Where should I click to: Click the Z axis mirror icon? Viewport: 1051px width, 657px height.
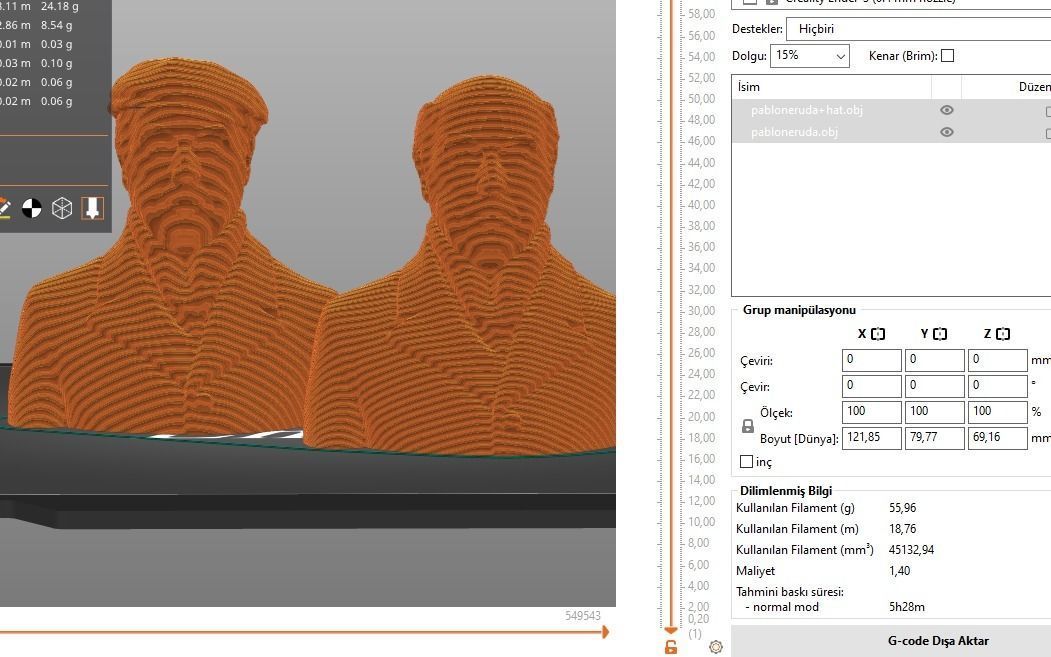1003,334
